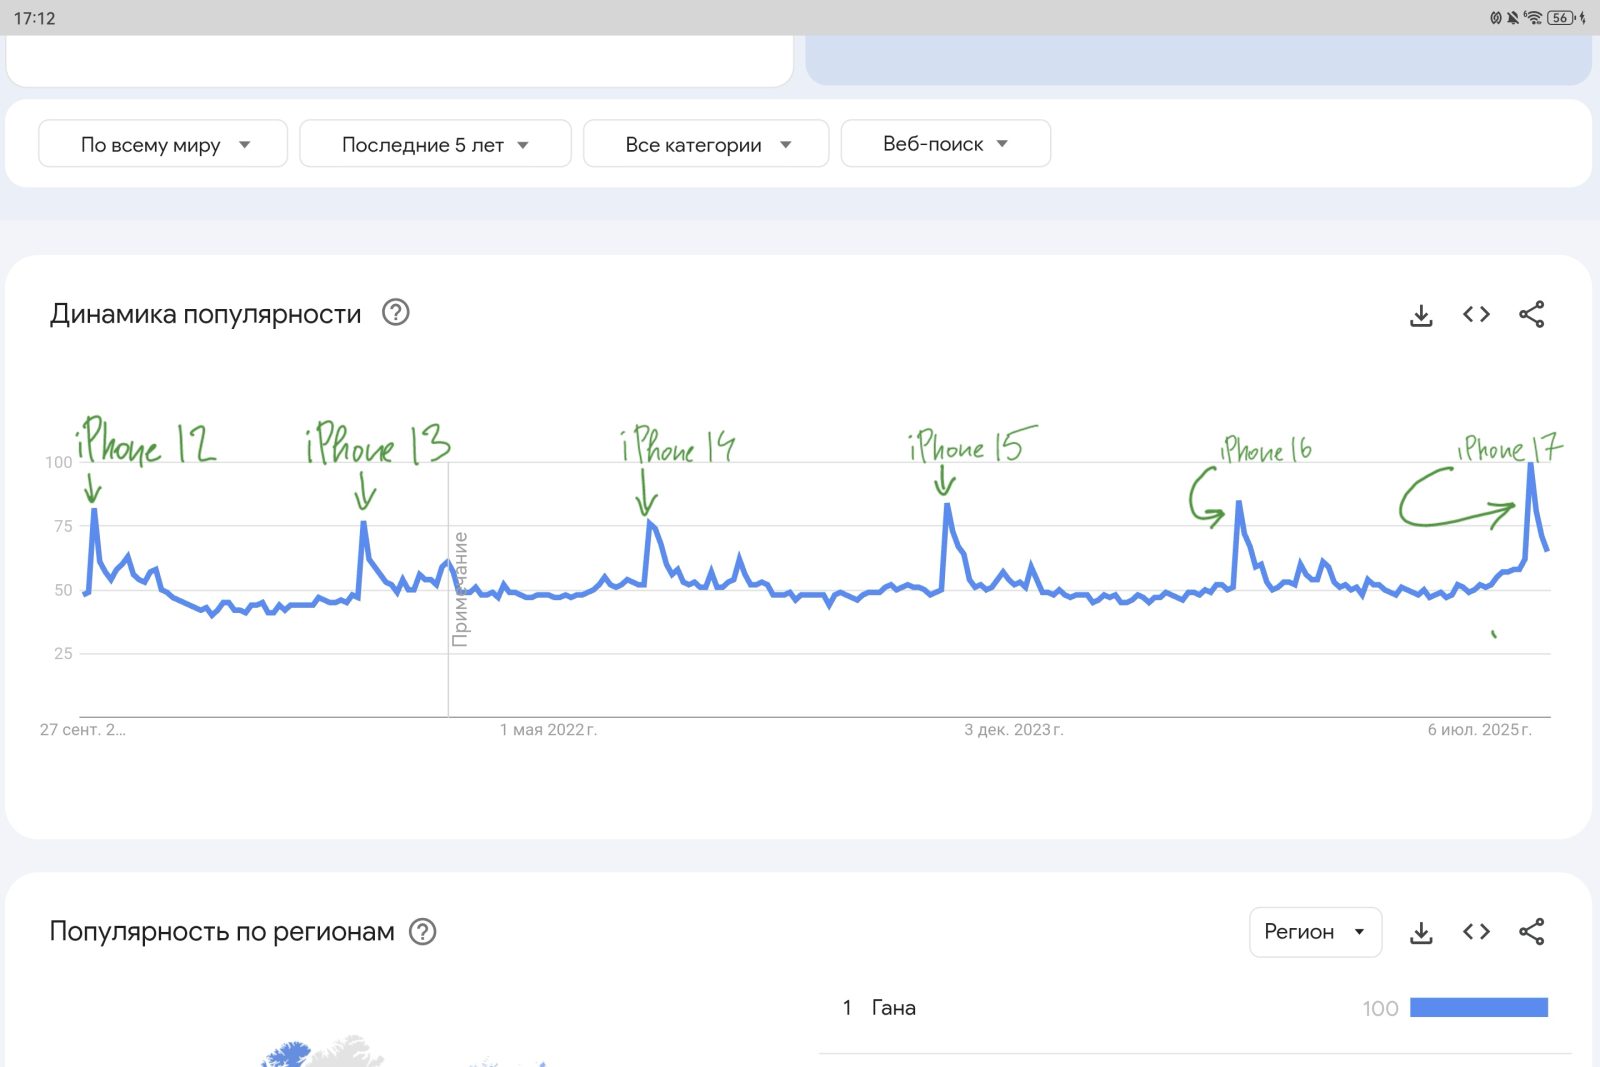Select Гана in the regions list

pyautogui.click(x=893, y=1008)
